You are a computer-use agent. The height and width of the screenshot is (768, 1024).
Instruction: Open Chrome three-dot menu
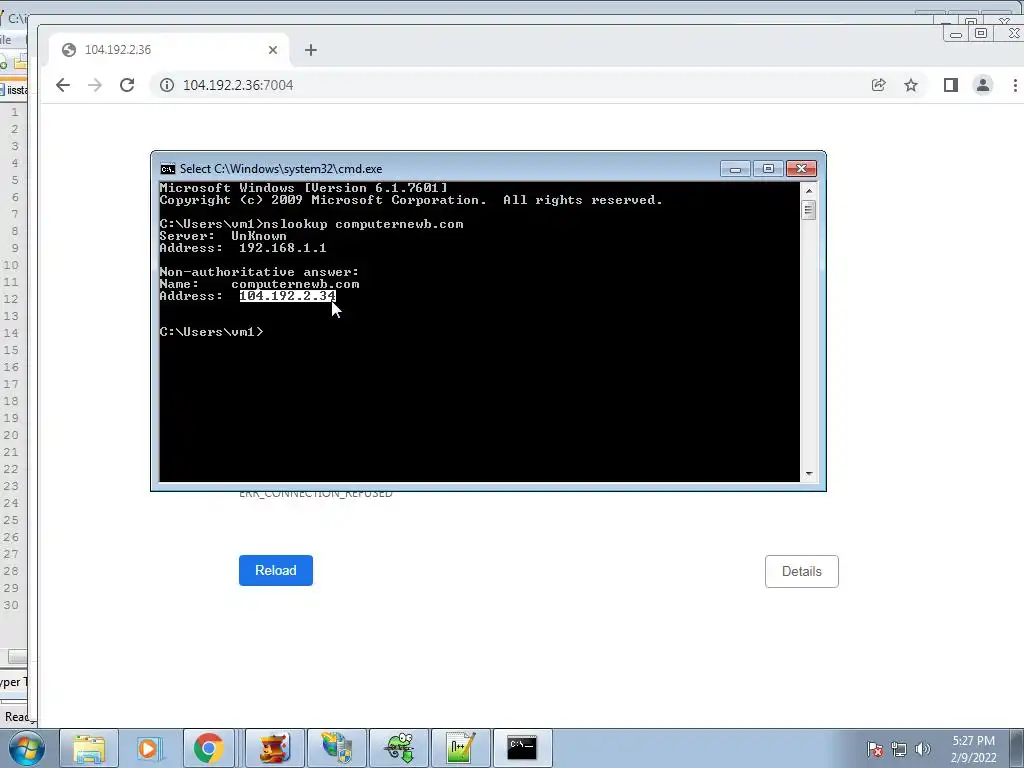pyautogui.click(x=1015, y=85)
